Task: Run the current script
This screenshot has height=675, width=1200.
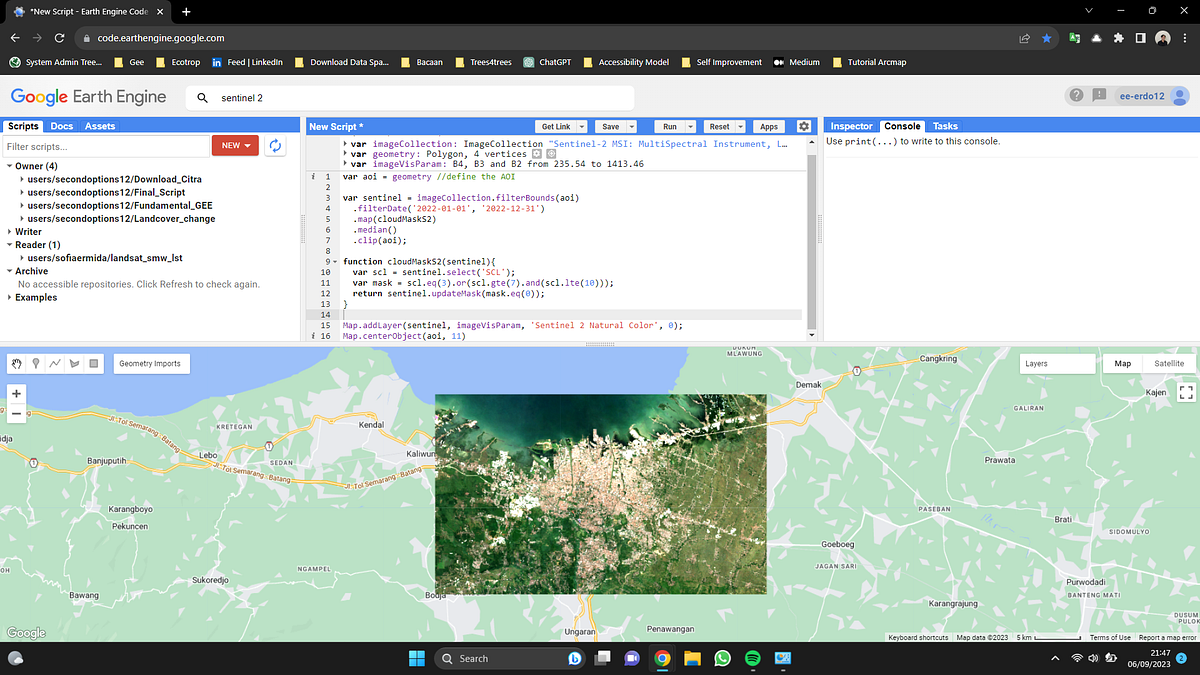Action: (x=668, y=126)
